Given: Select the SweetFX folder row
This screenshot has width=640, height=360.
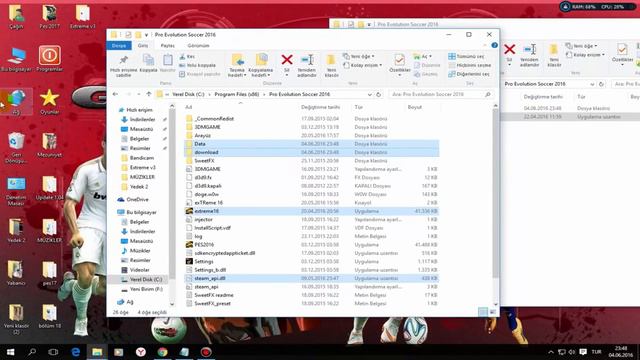Looking at the screenshot, I should tap(312, 161).
